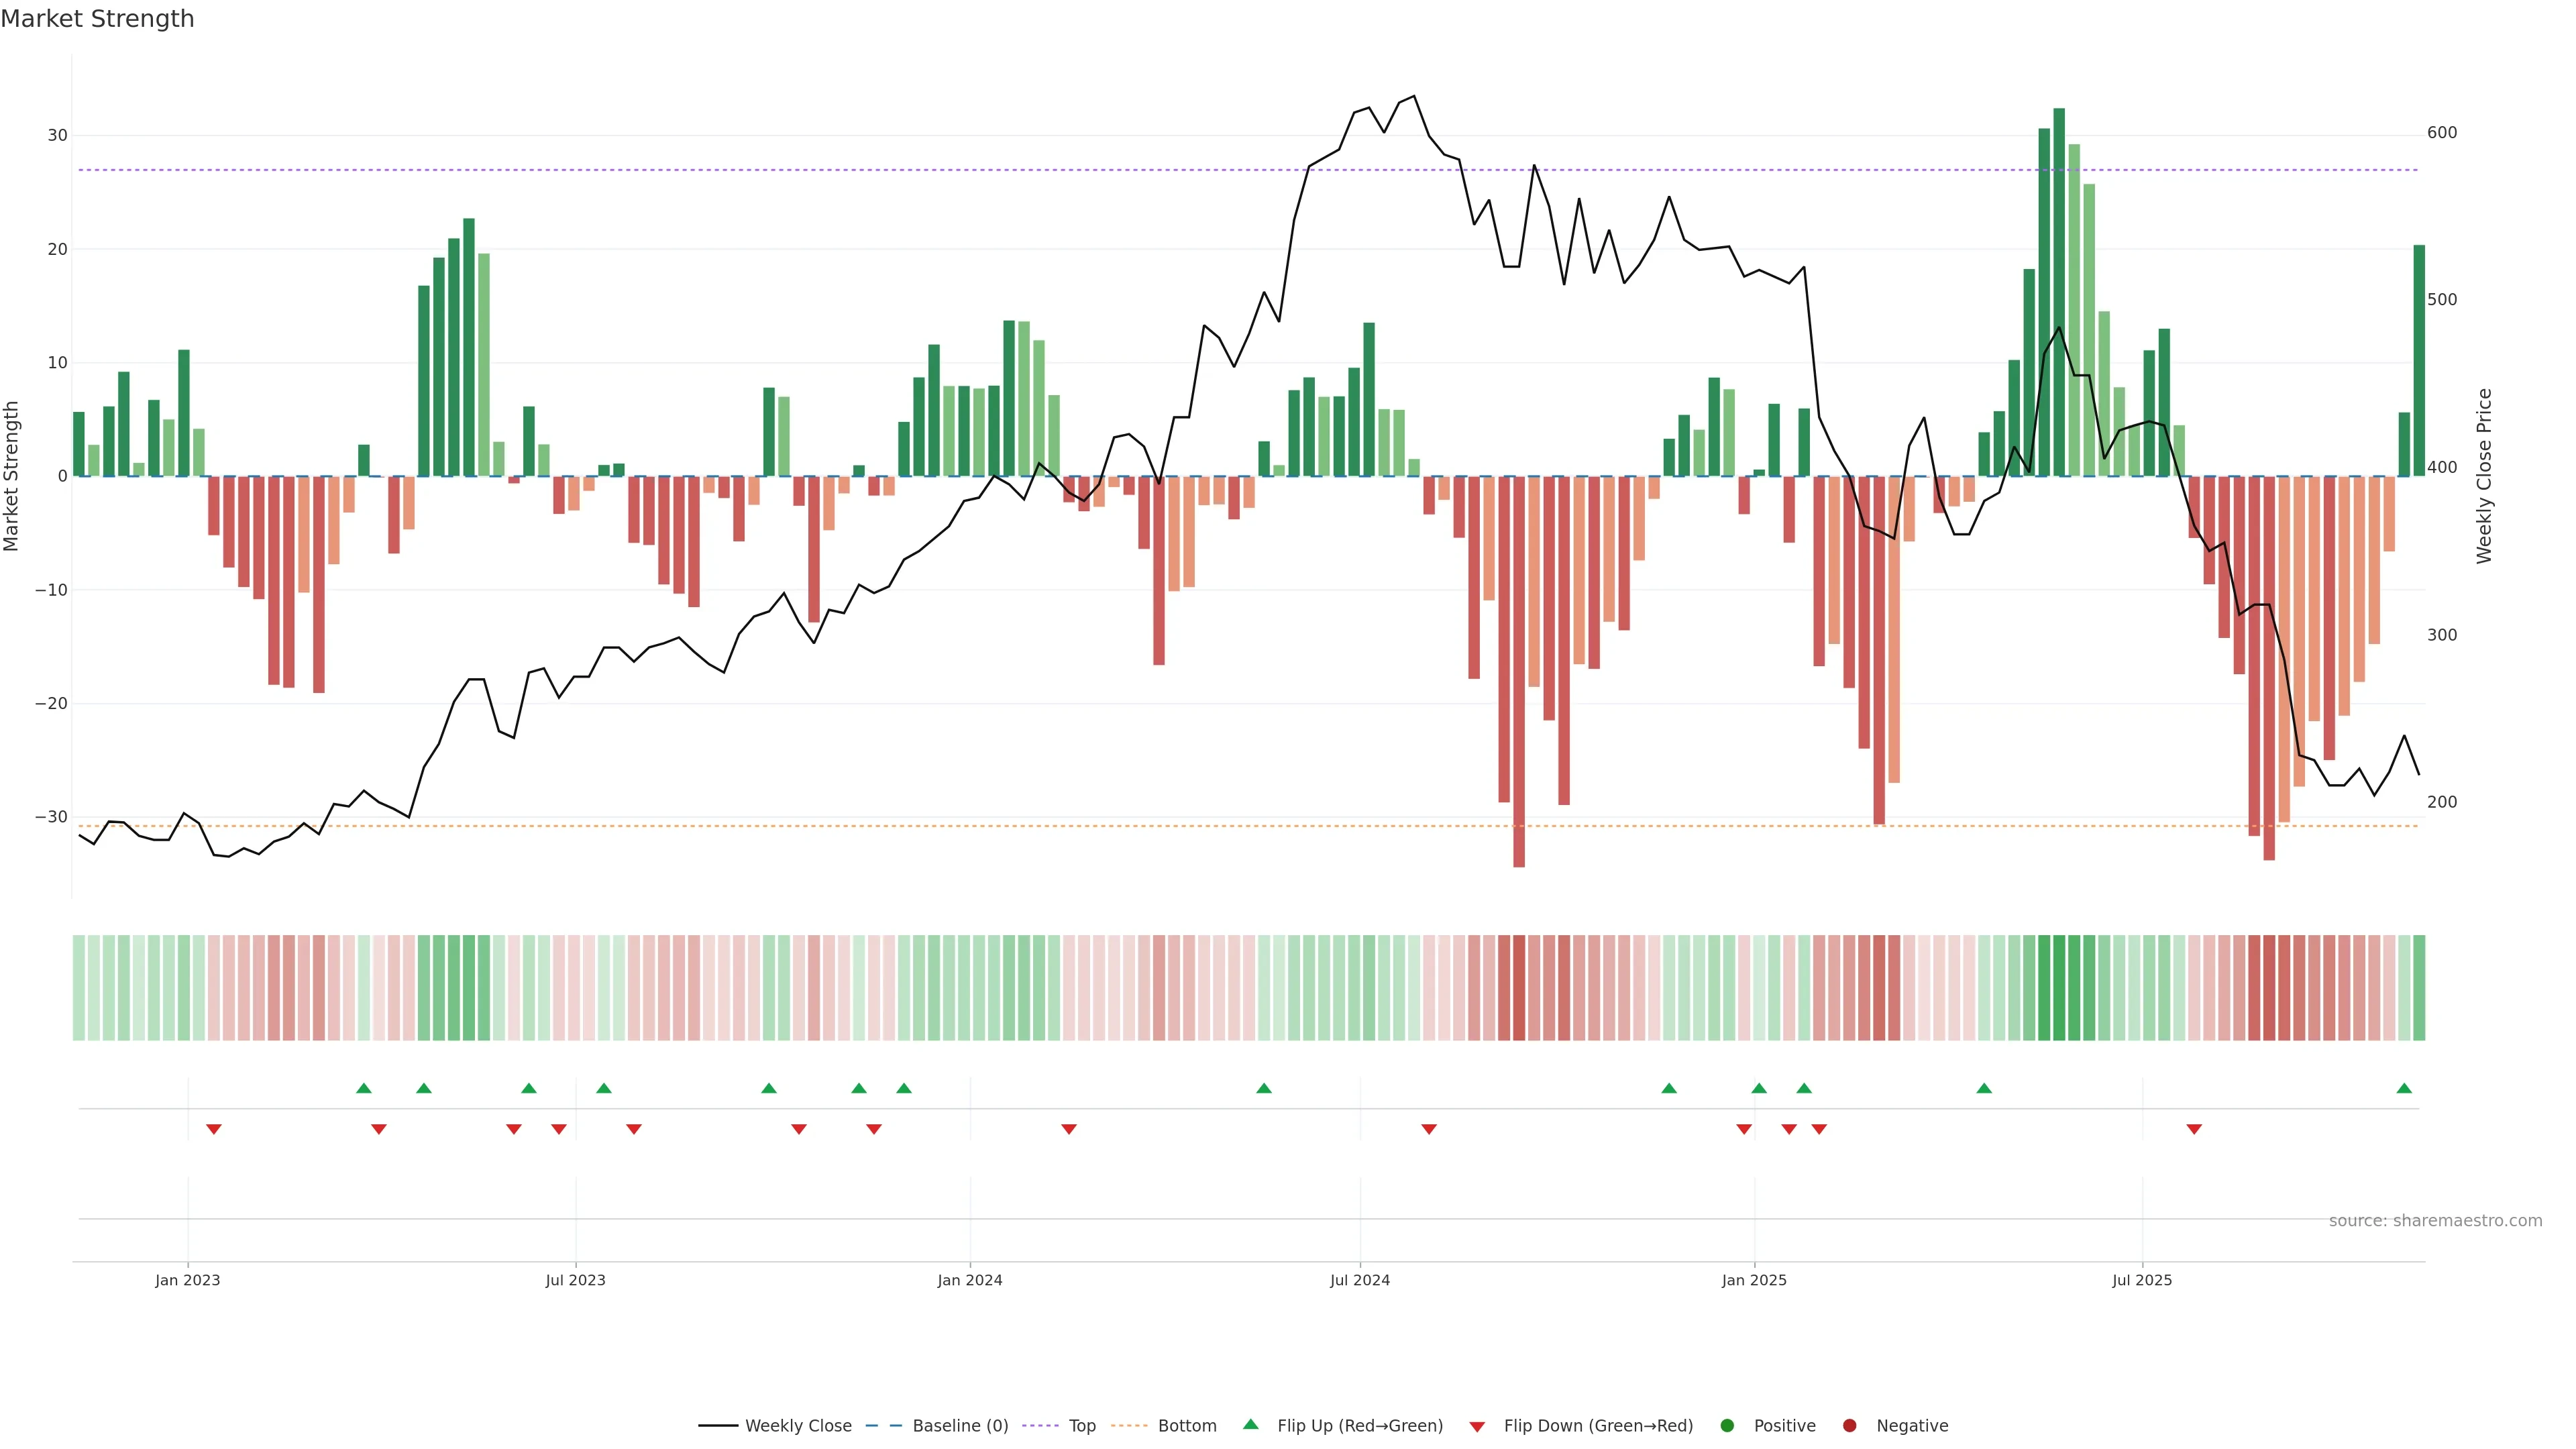This screenshot has width=2576, height=1449.
Task: Click the first red flip-down triangle marker
Action: [x=213, y=1129]
